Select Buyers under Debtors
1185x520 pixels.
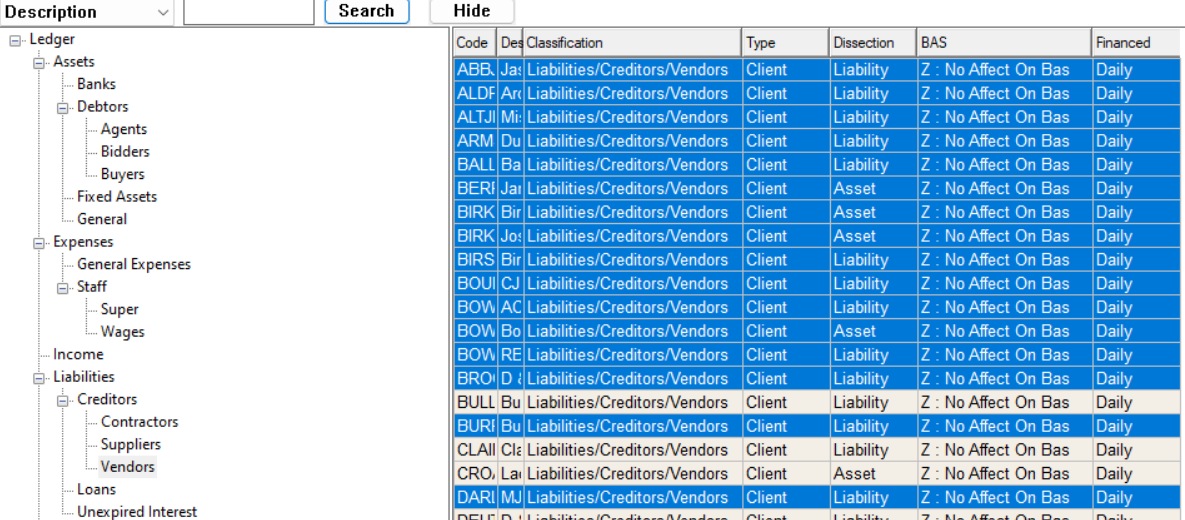pos(122,174)
